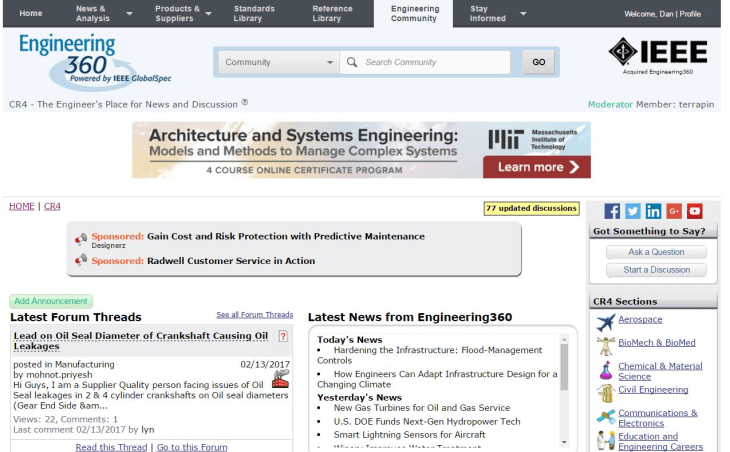
Task: Click the Start a Discussion button
Action: tap(656, 270)
